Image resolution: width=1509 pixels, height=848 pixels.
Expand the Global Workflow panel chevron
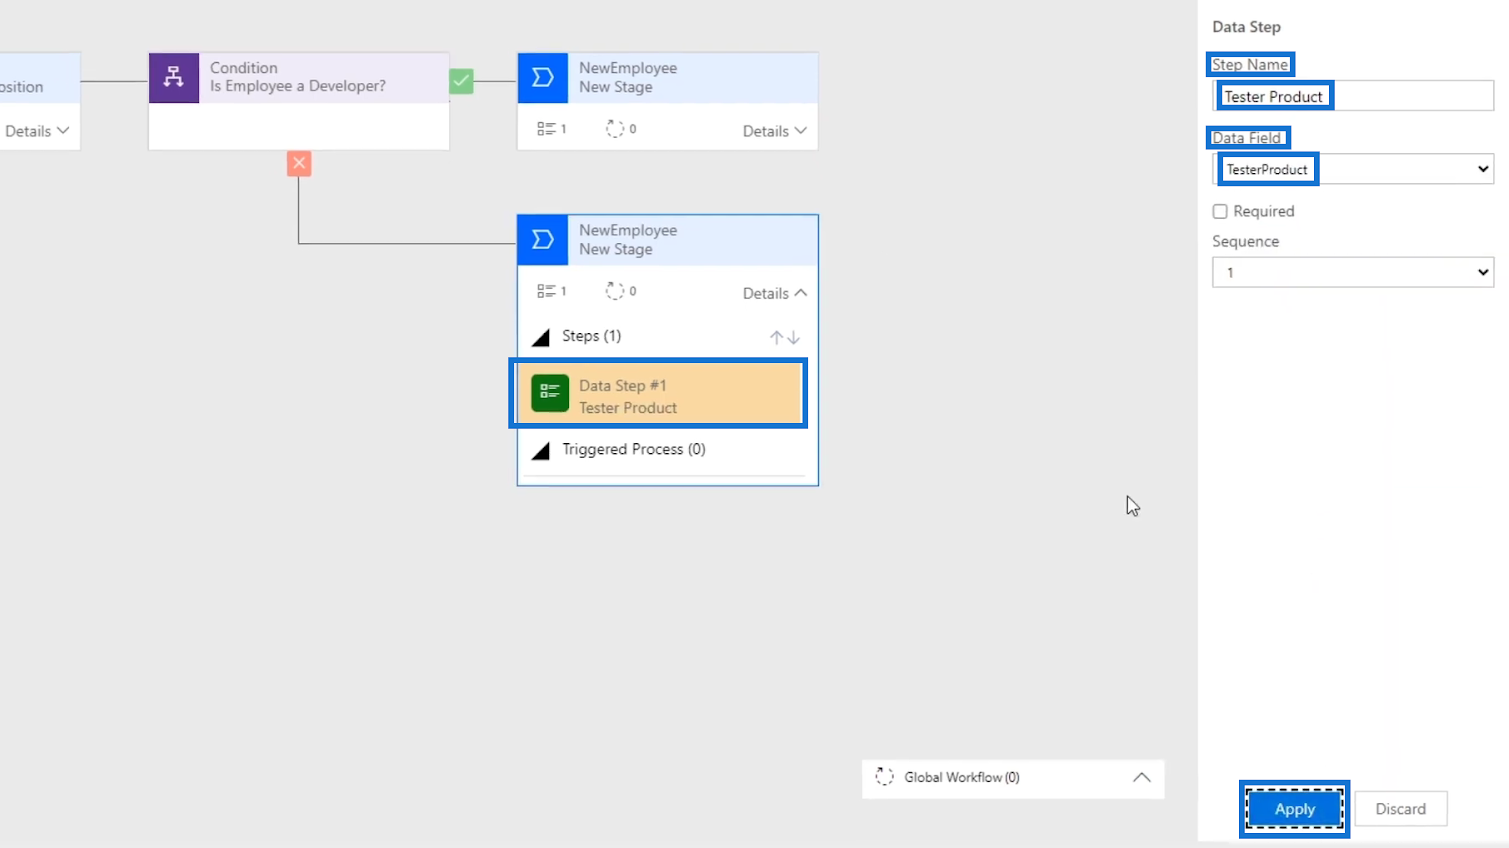coord(1141,778)
